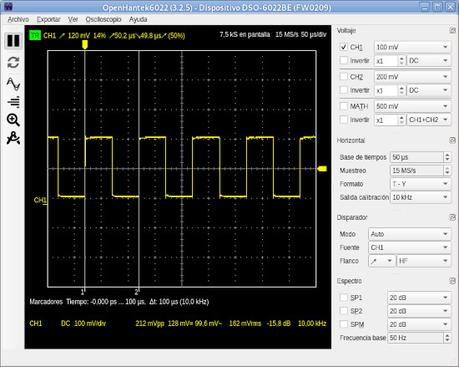The width and height of the screenshot is (459, 367).
Task: Open CH1 100 mV voltage dropdown
Action: coord(413,47)
